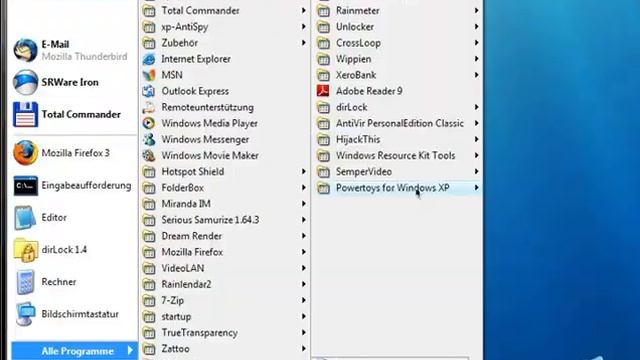Click the Rainmeter folder icon

pyautogui.click(x=323, y=11)
